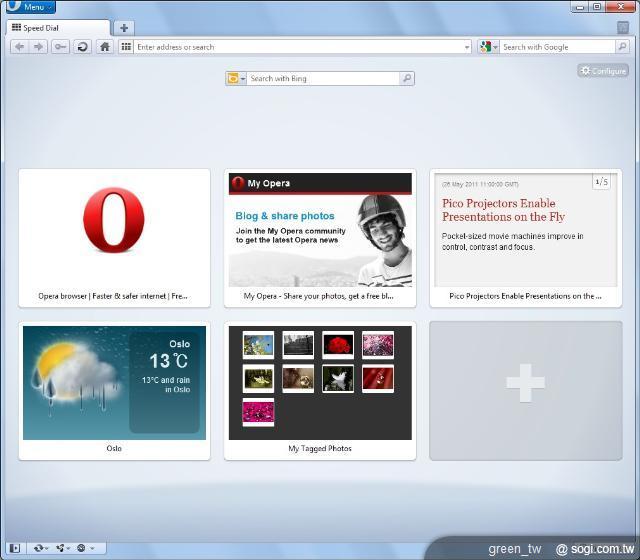Click the Google search magnifier icon

point(622,47)
